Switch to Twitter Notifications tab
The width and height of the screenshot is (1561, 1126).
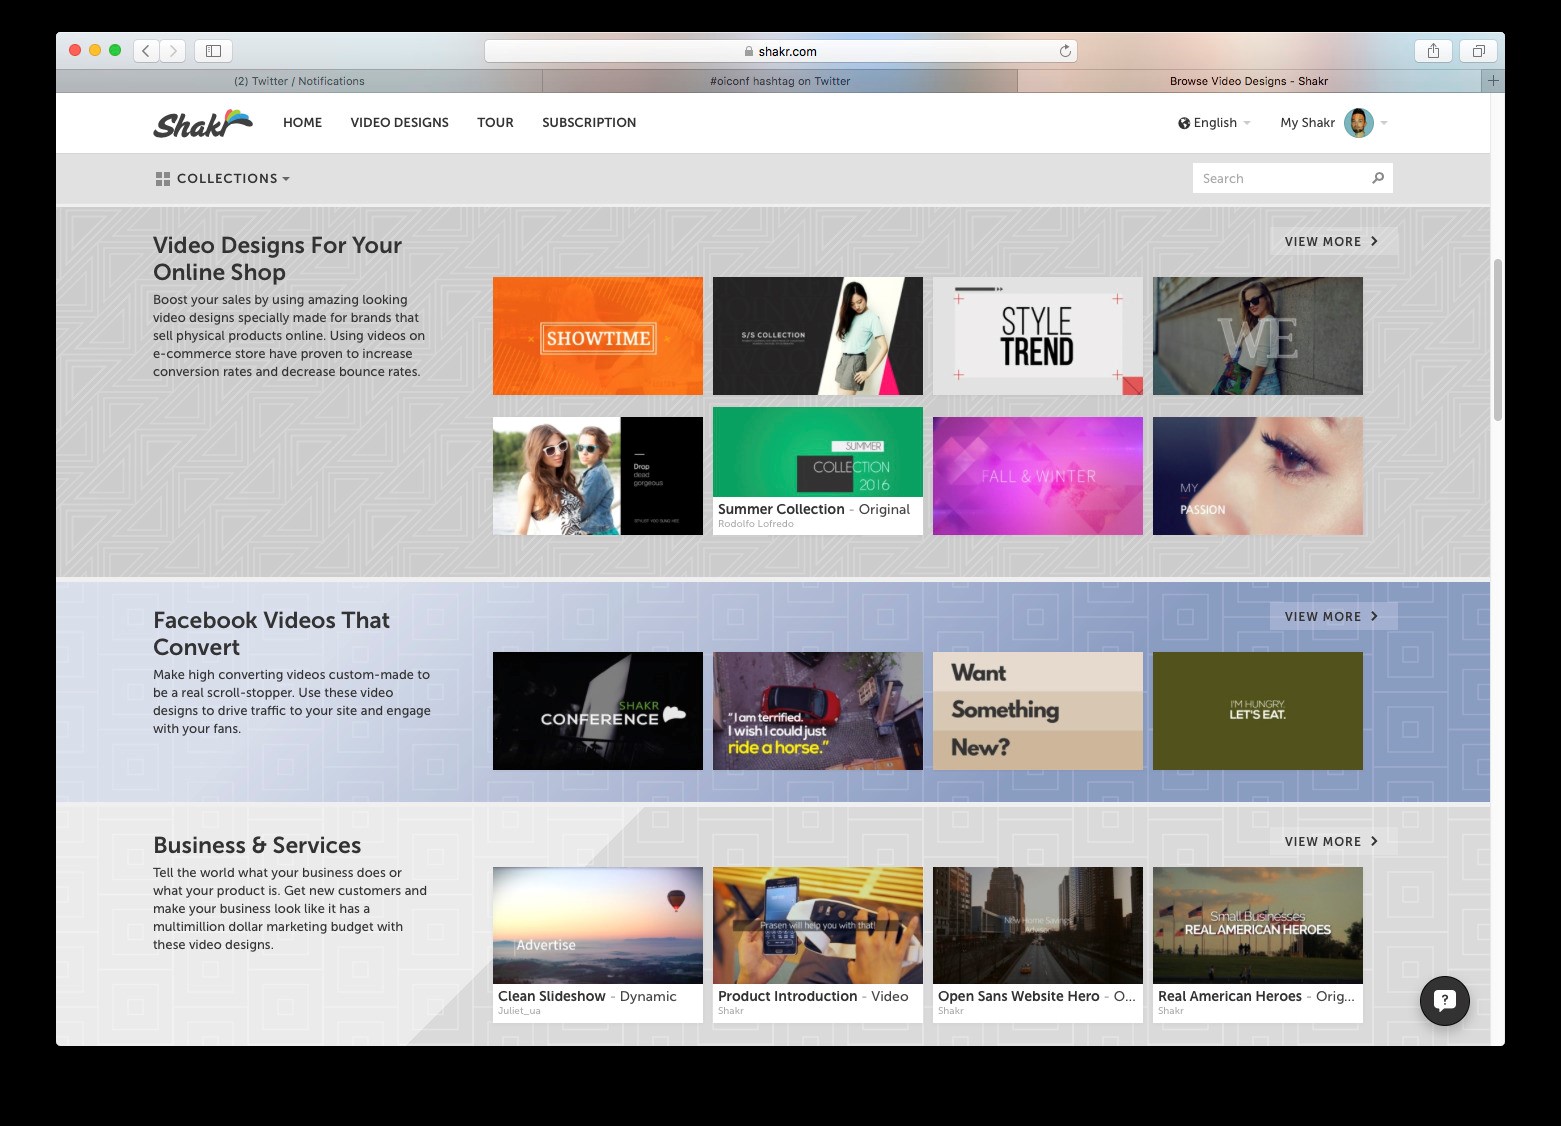pos(299,81)
